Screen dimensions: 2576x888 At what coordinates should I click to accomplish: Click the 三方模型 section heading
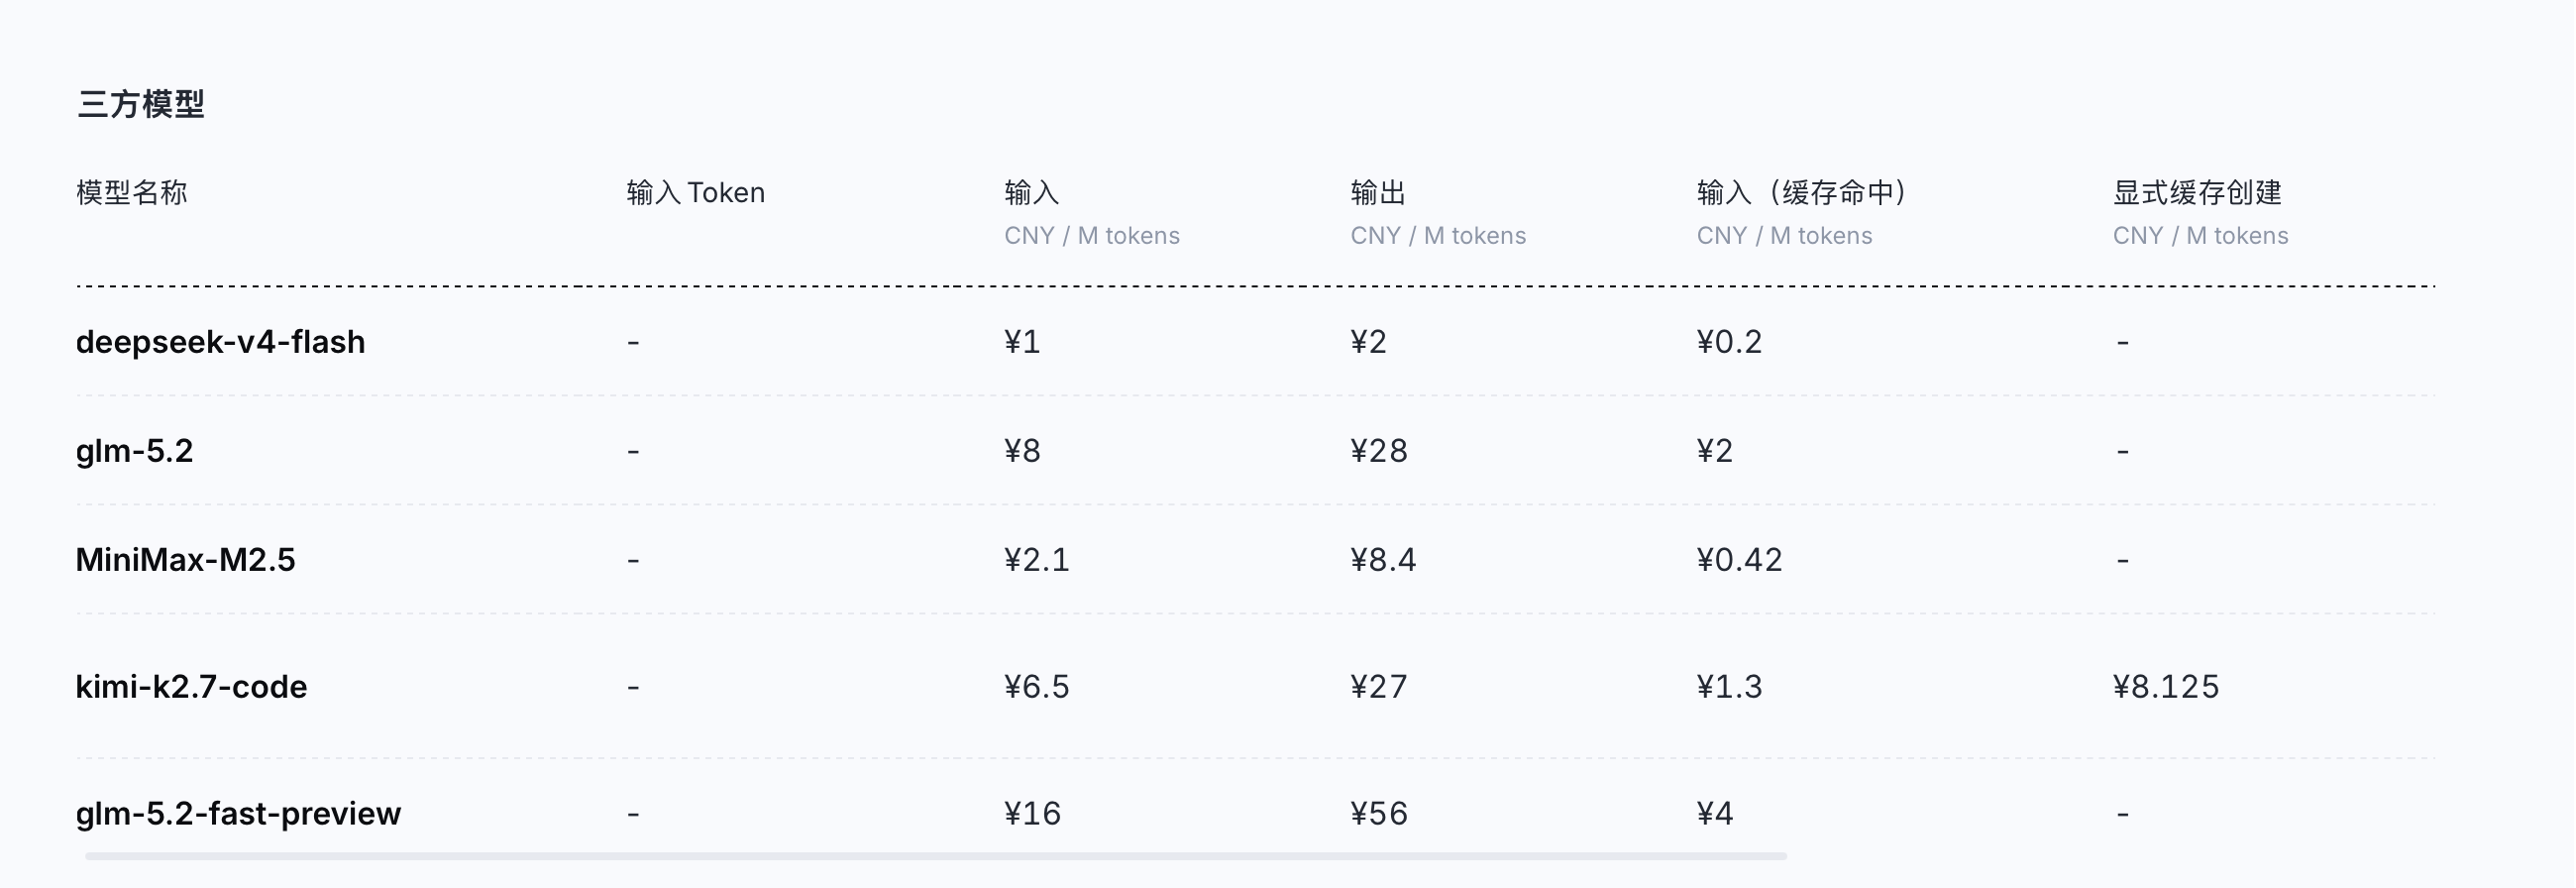[141, 104]
